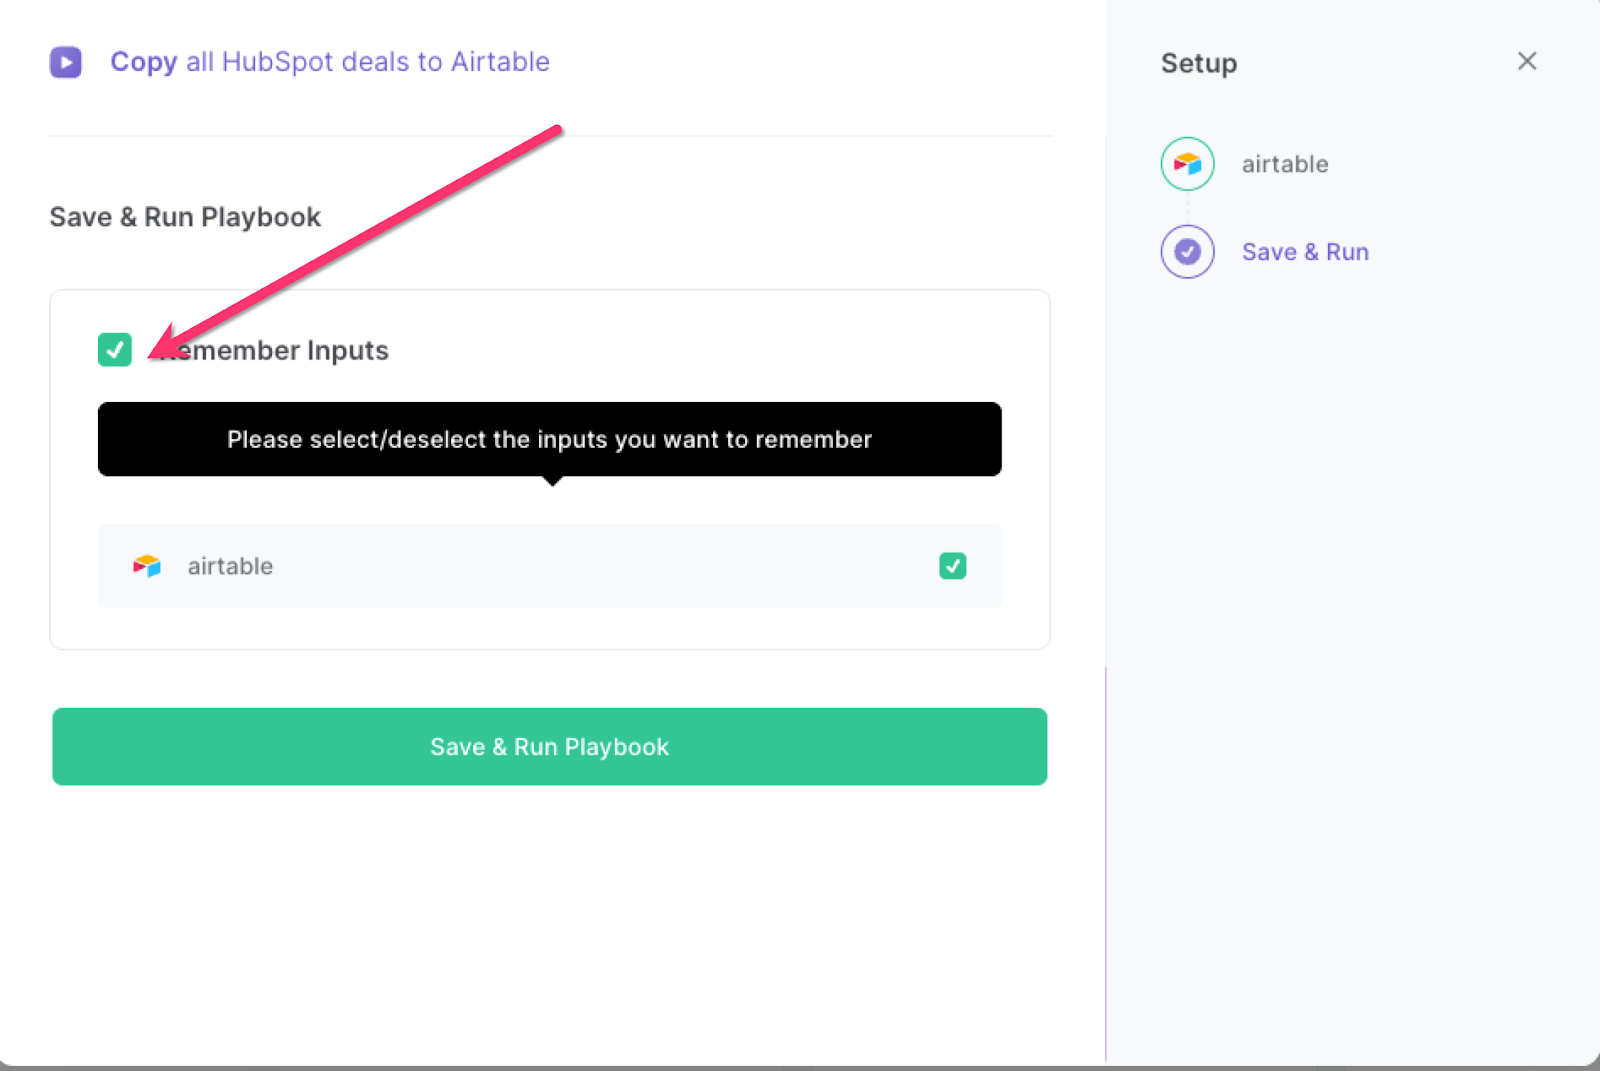This screenshot has width=1600, height=1071.
Task: Uncheck the airtable input checkbox
Action: tap(953, 566)
